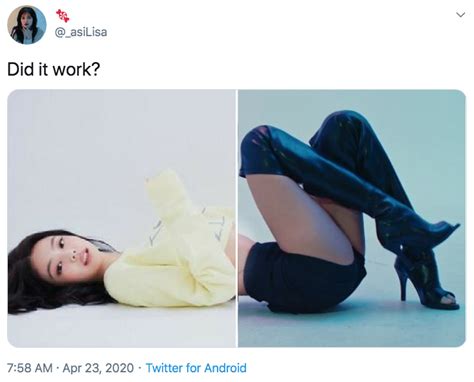Click the Apr 23, 2020 date
Image resolution: width=474 pixels, height=382 pixels.
98,368
